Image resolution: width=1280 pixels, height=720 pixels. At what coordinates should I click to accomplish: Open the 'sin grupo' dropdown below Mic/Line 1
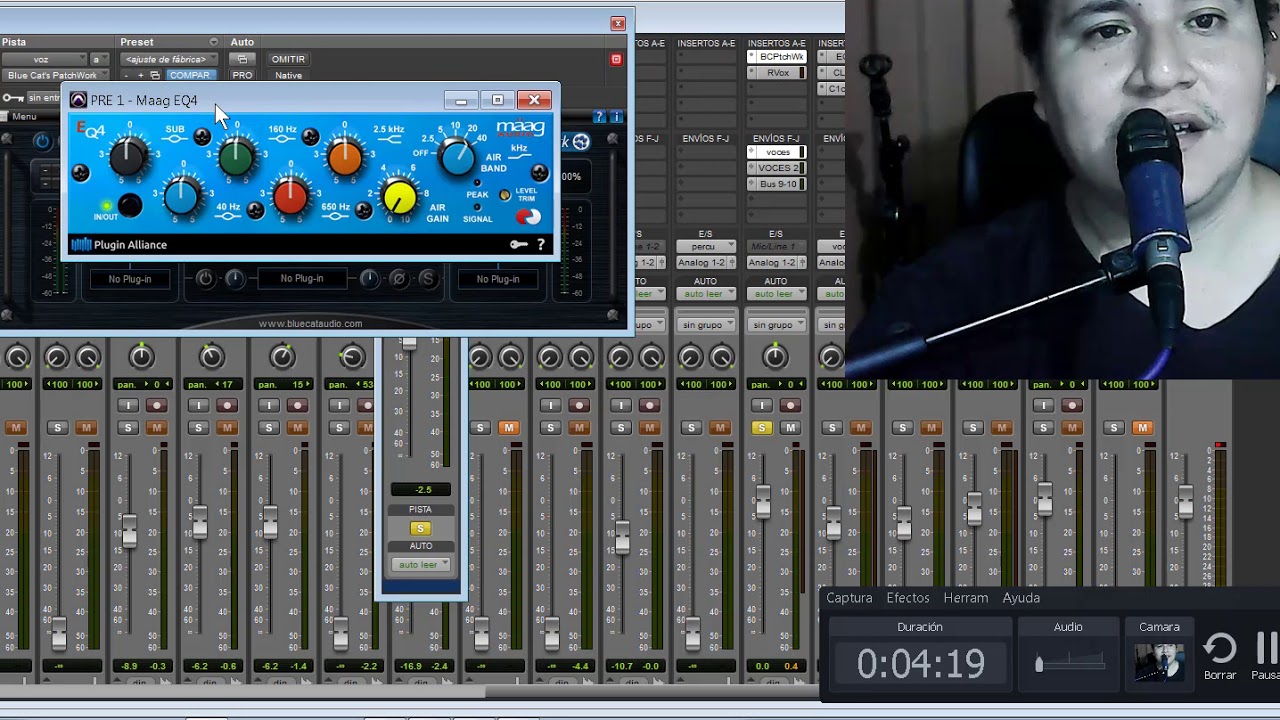point(776,325)
